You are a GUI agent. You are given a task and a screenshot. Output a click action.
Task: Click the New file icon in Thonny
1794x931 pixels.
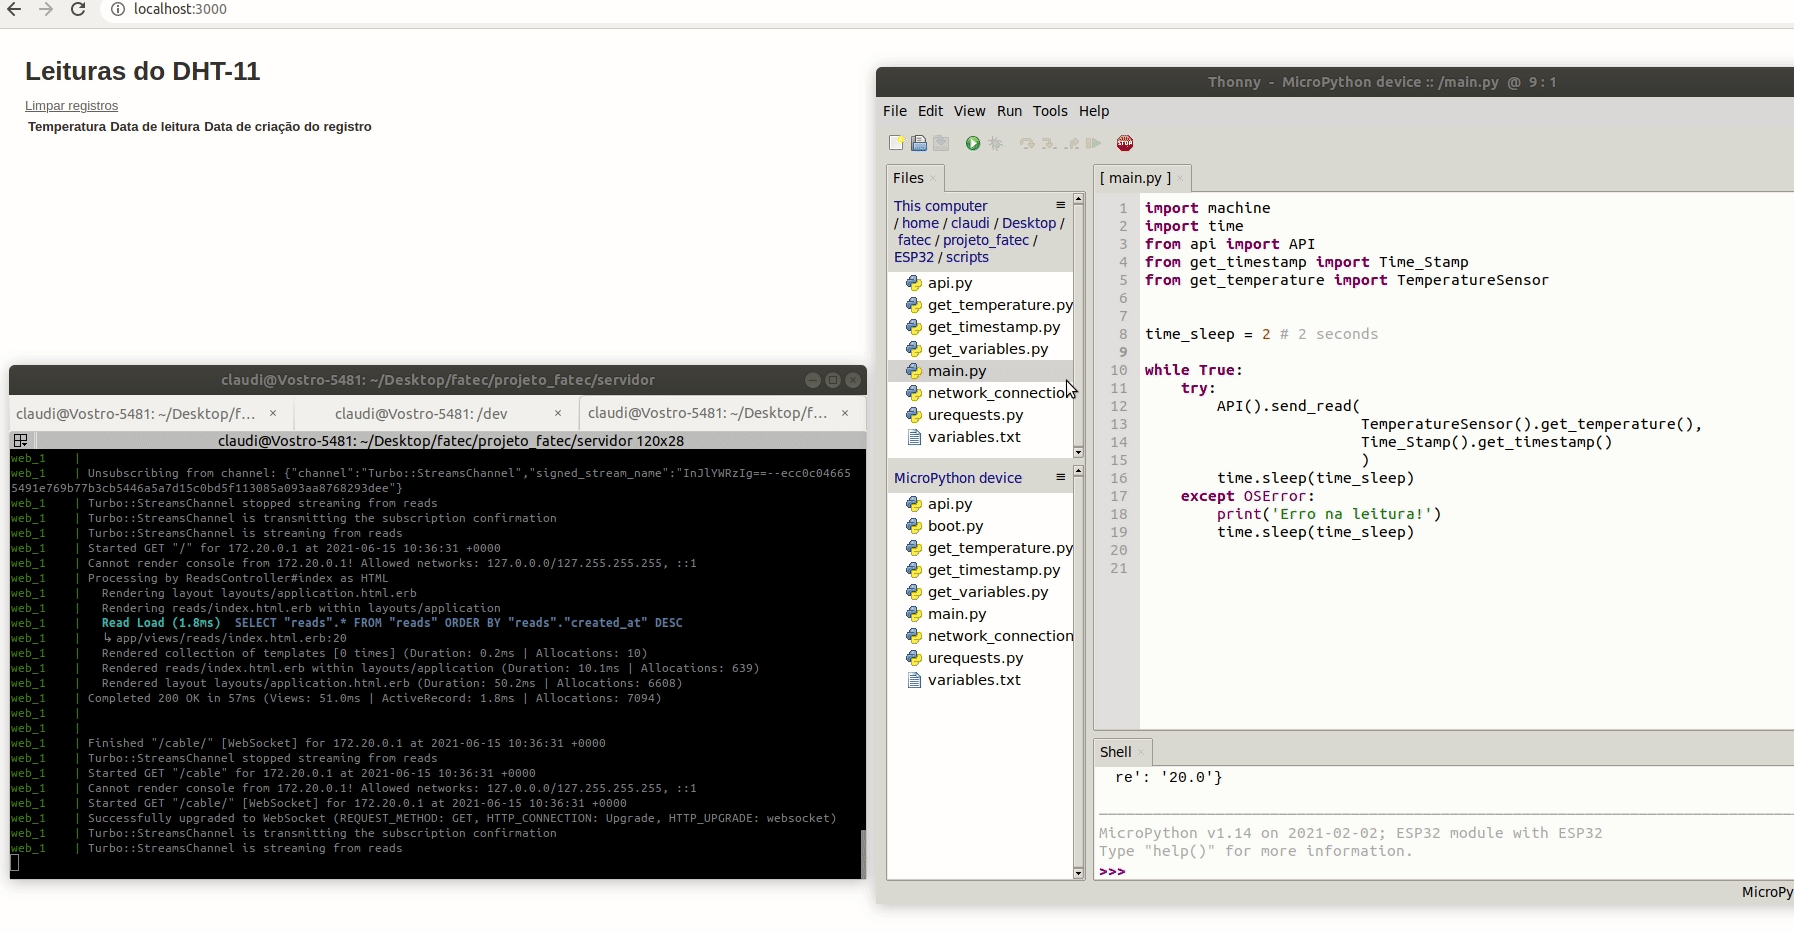[896, 143]
